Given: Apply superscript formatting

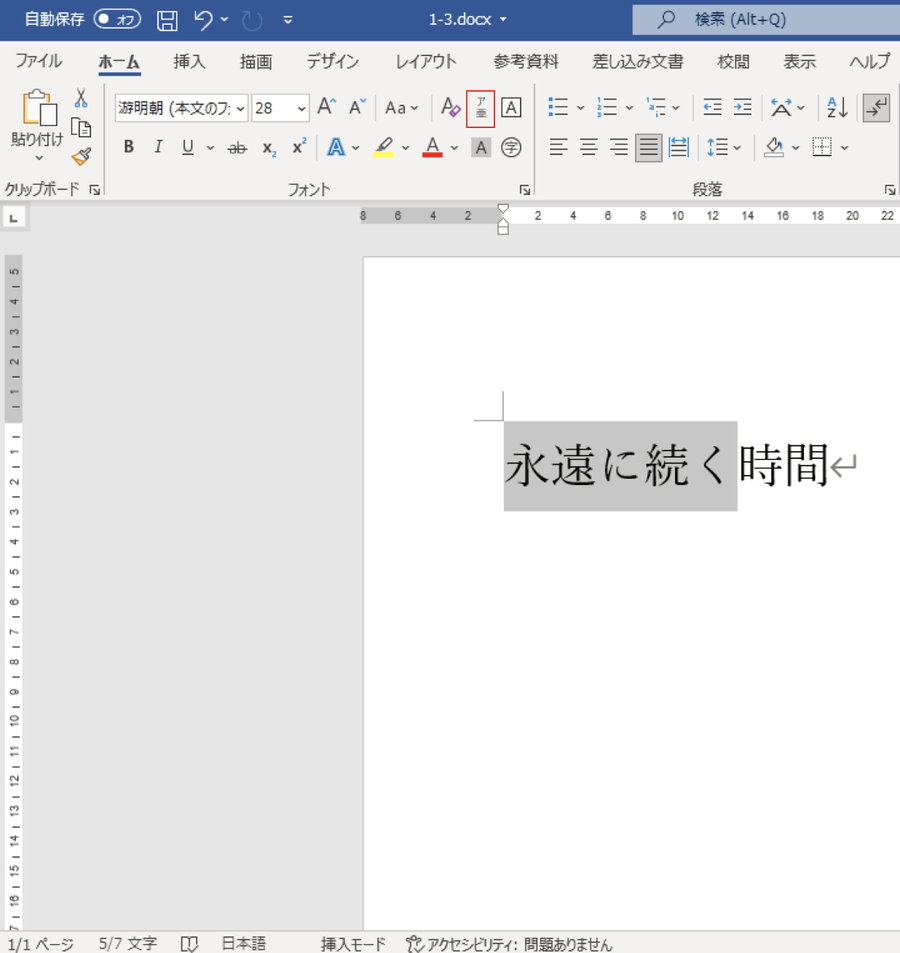Looking at the screenshot, I should (299, 147).
